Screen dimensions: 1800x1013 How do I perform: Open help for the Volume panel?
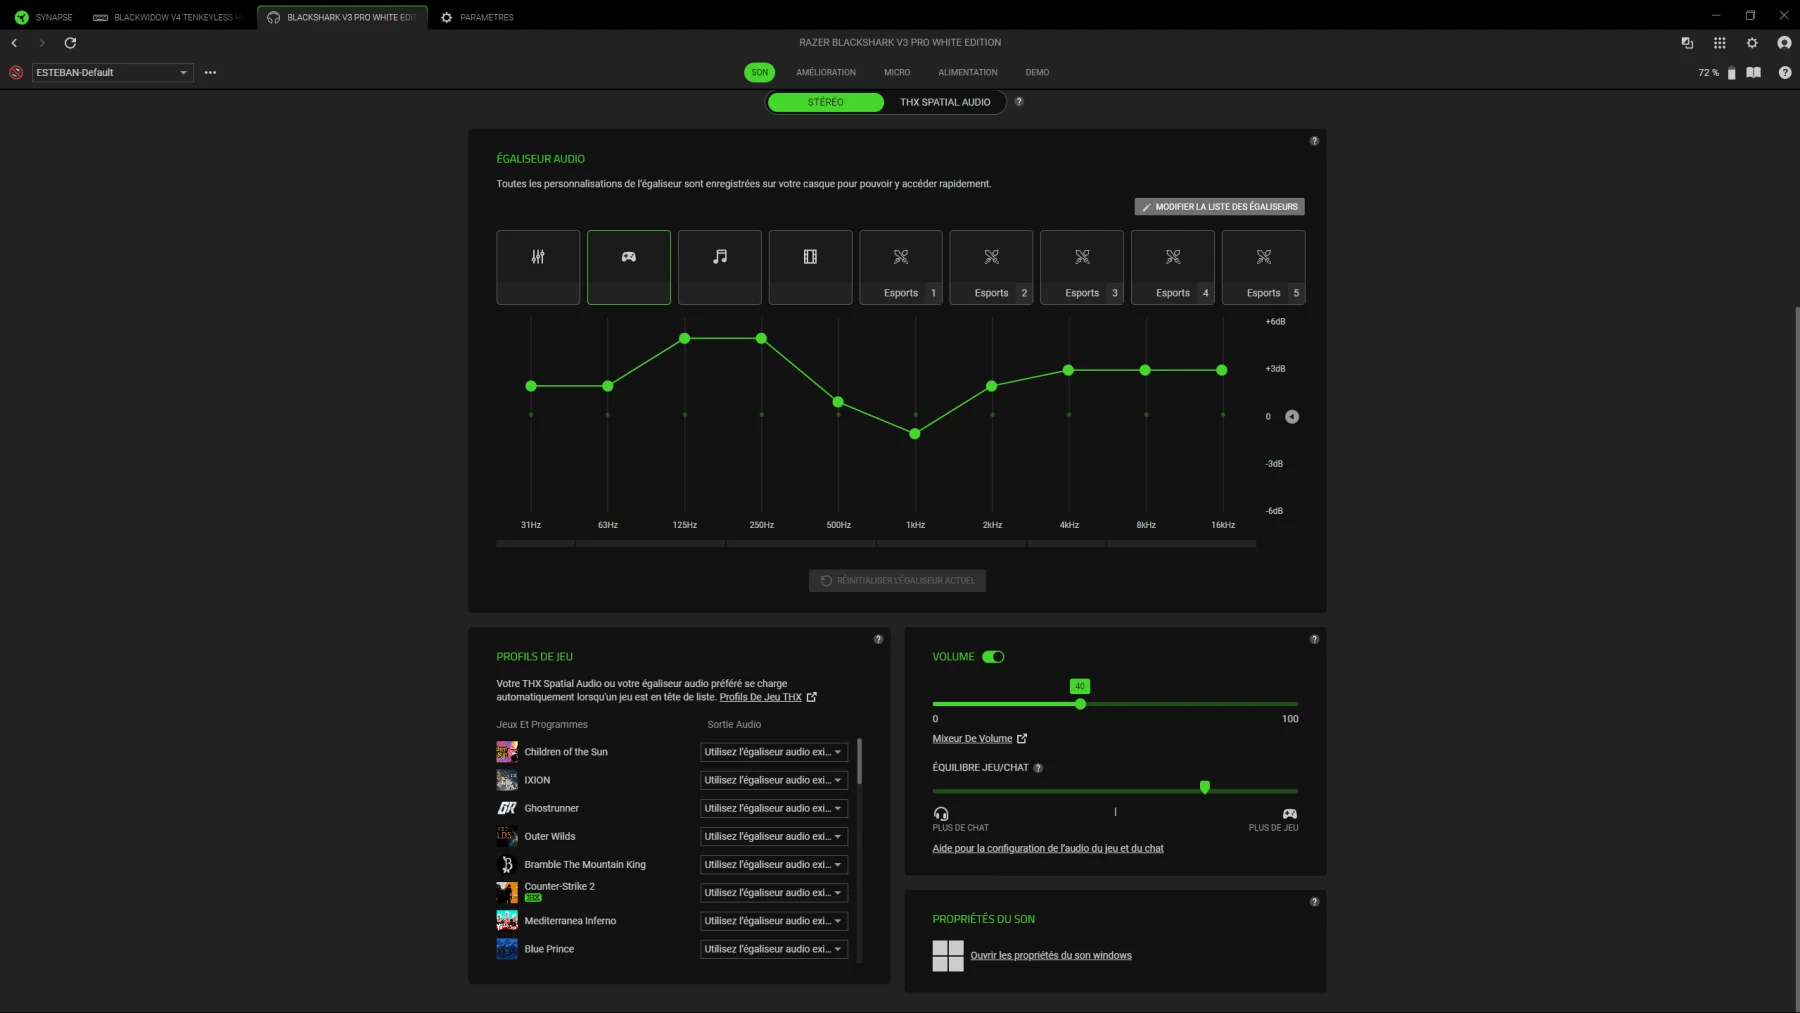tap(1314, 639)
